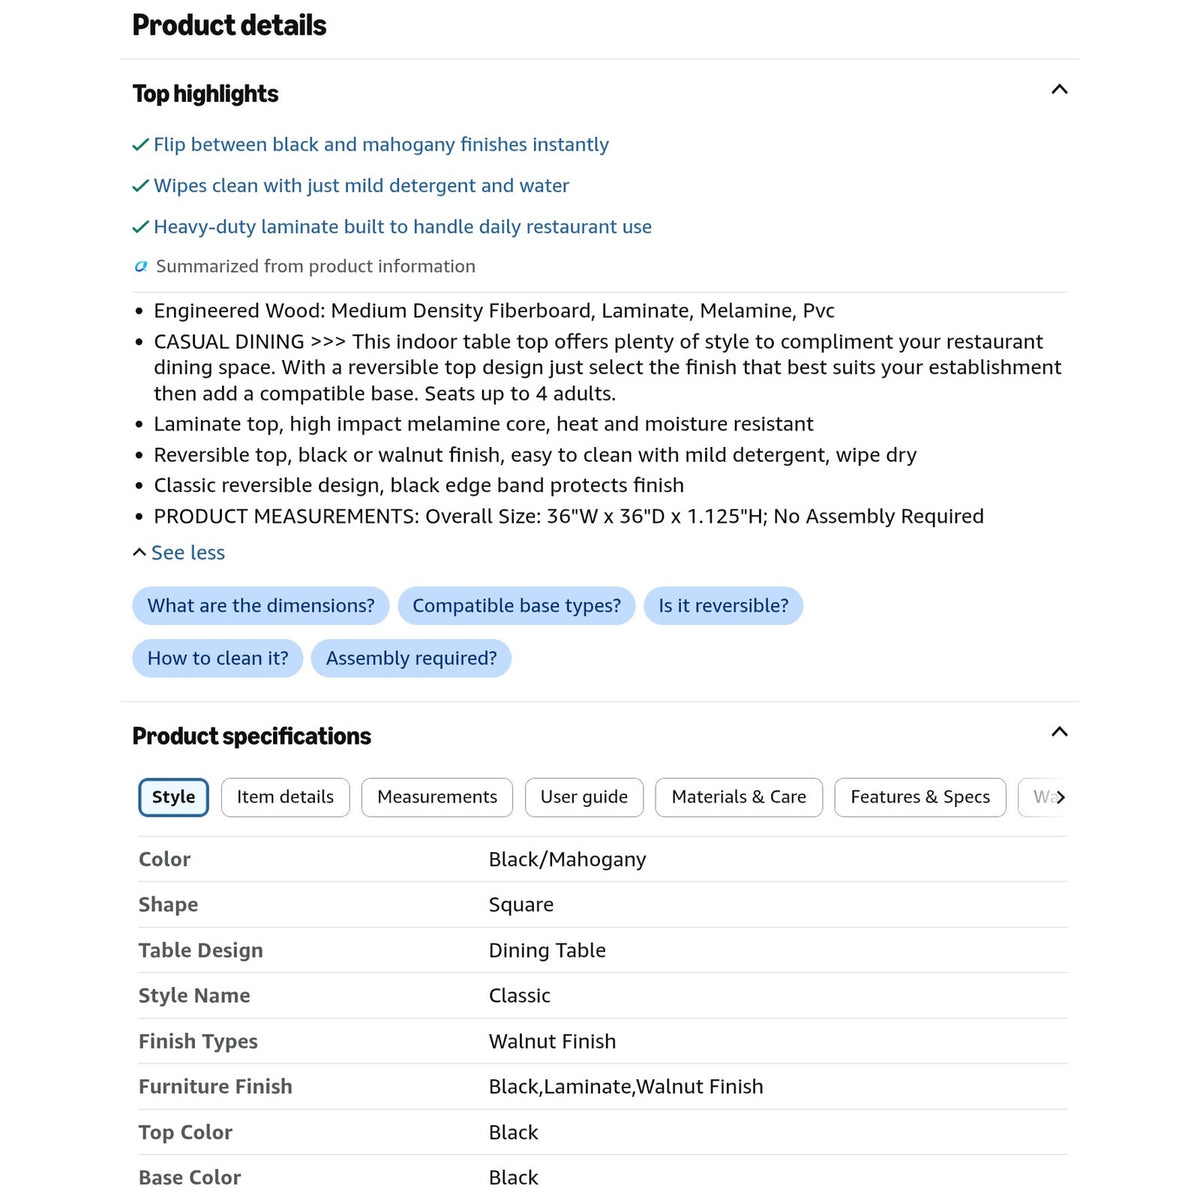1200x1200 pixels.
Task: Open the Flip between black and mahogany highlight
Action: click(x=381, y=145)
